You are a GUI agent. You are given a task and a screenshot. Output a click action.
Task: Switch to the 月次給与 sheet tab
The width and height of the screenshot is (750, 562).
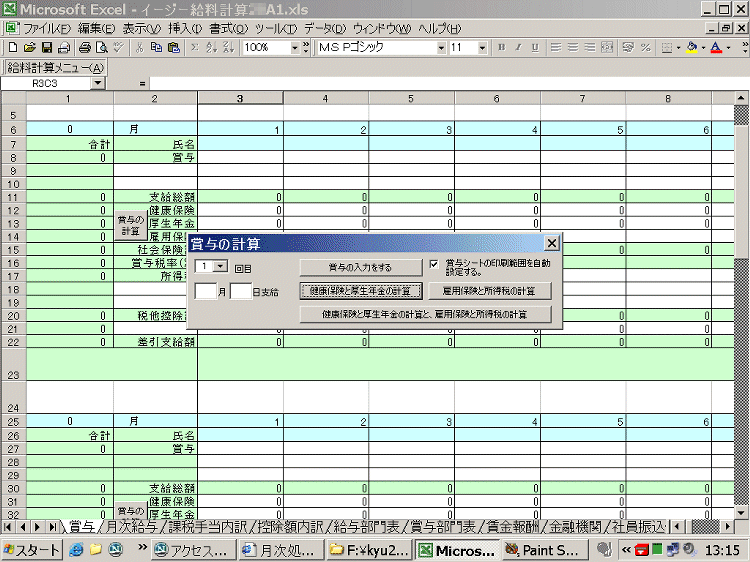130,526
